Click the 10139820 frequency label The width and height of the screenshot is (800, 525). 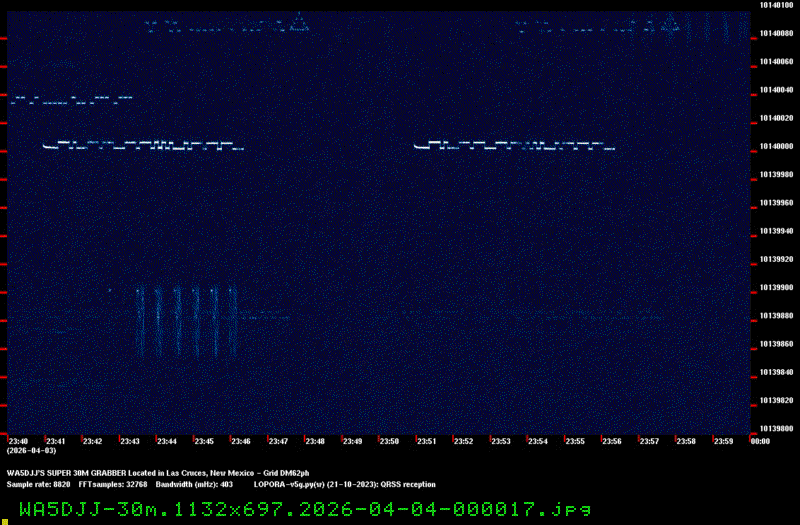tap(776, 401)
